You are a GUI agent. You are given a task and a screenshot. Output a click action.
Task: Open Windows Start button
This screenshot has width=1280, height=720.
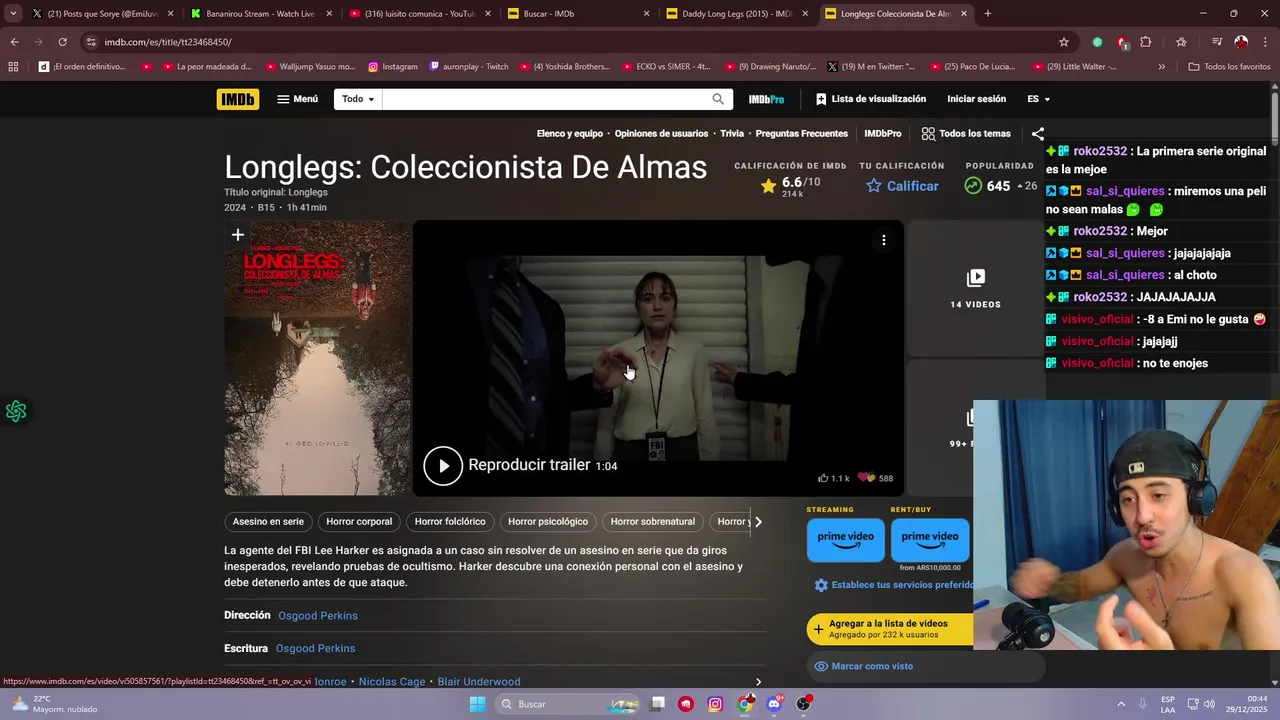point(478,704)
